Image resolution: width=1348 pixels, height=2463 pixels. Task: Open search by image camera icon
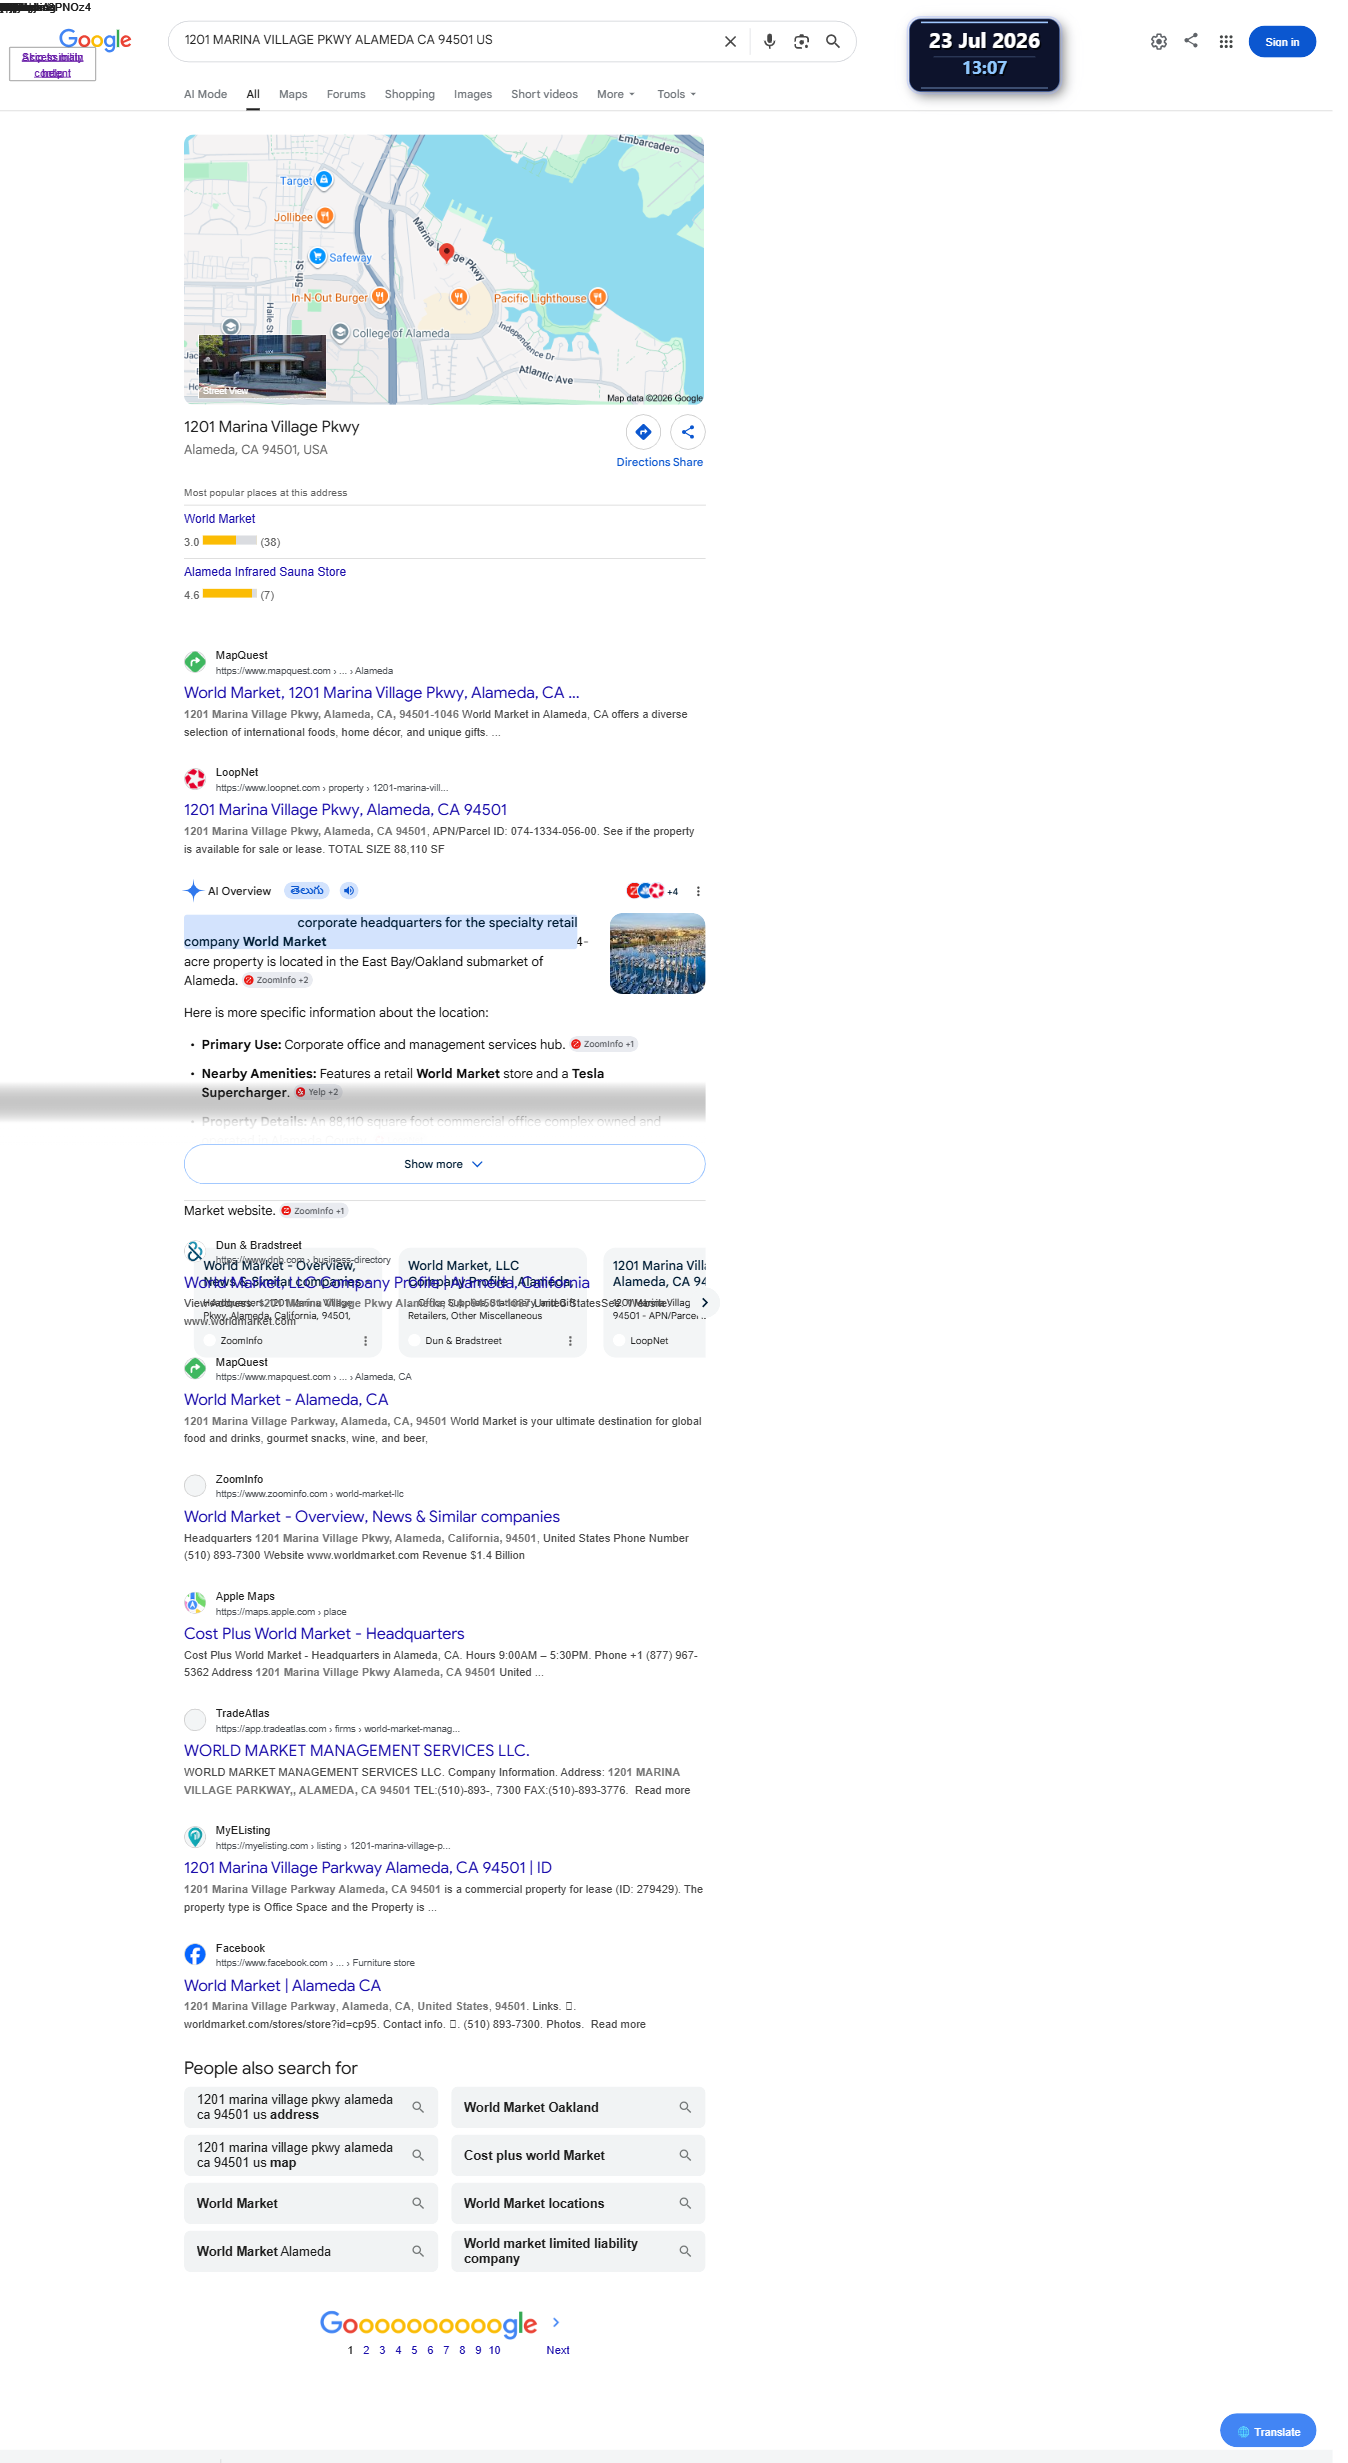pos(801,42)
